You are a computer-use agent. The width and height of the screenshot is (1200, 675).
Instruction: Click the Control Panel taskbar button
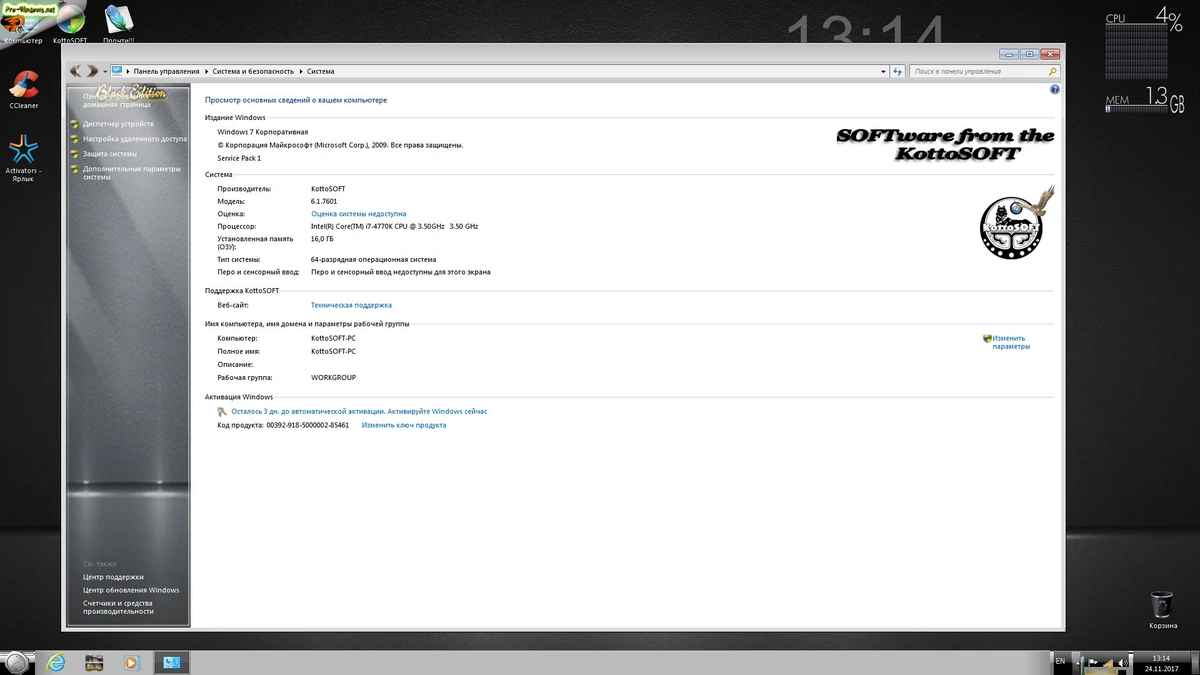coord(172,662)
